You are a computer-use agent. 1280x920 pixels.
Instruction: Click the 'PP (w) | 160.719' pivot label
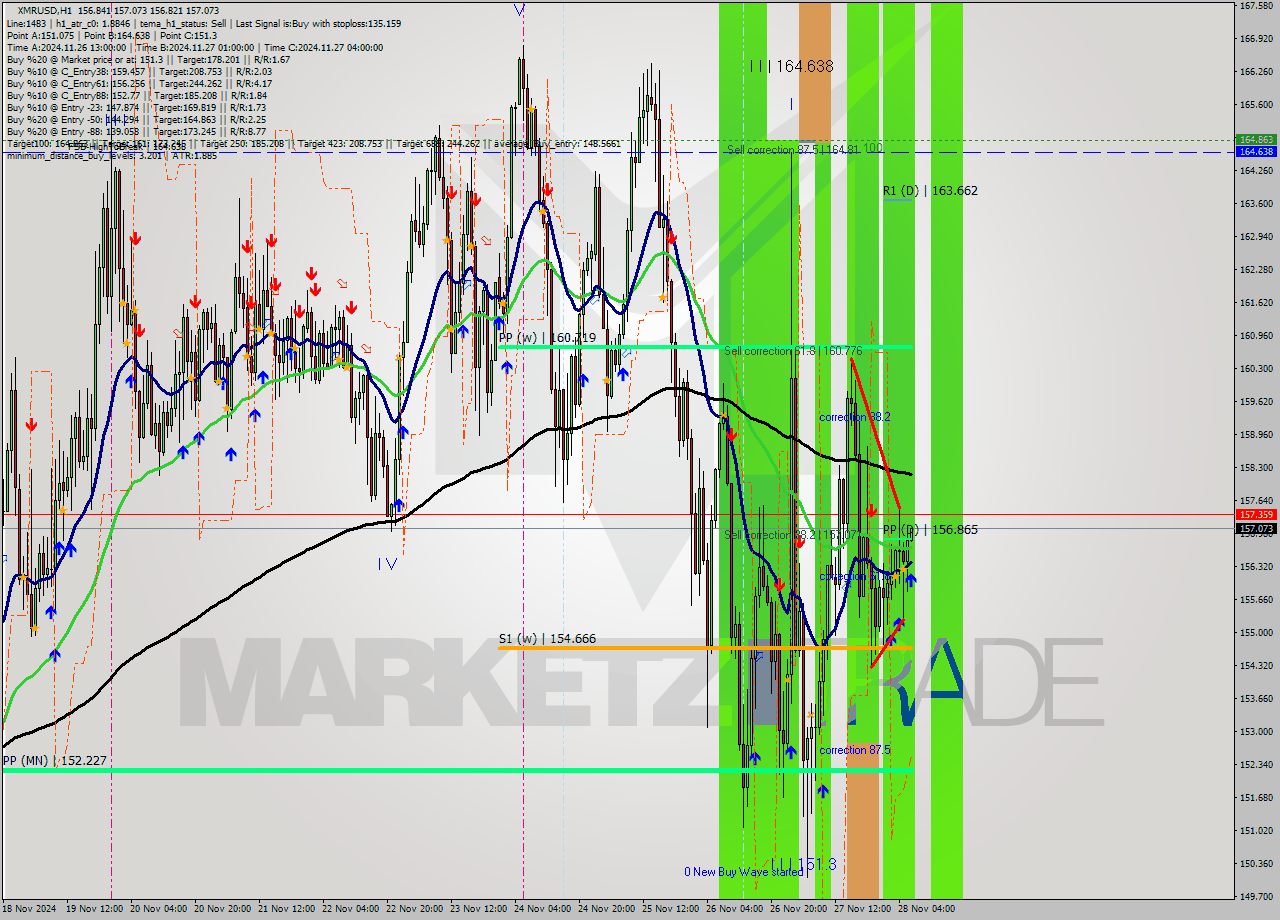coord(547,338)
